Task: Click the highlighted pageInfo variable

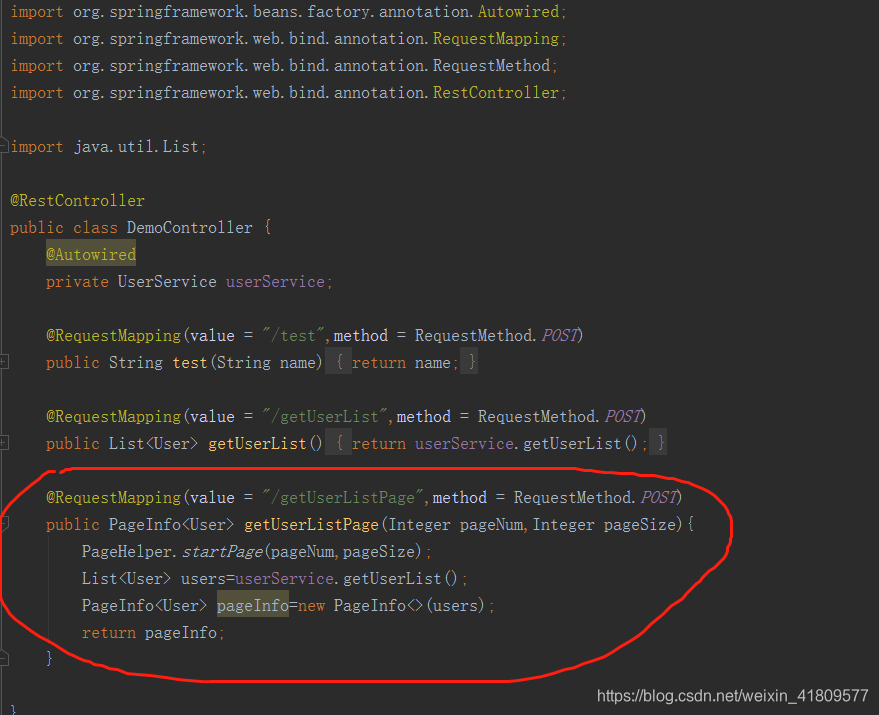Action: (x=253, y=606)
